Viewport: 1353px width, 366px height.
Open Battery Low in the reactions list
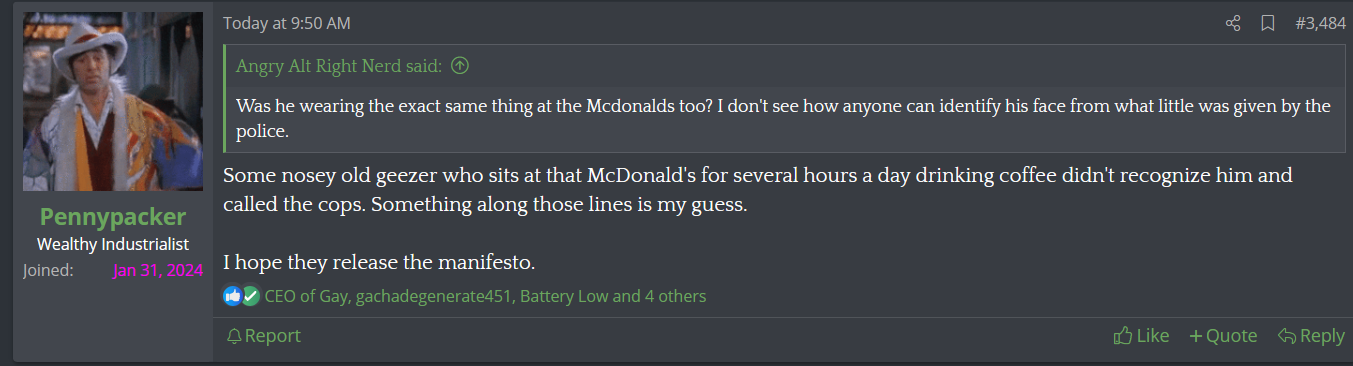point(564,296)
